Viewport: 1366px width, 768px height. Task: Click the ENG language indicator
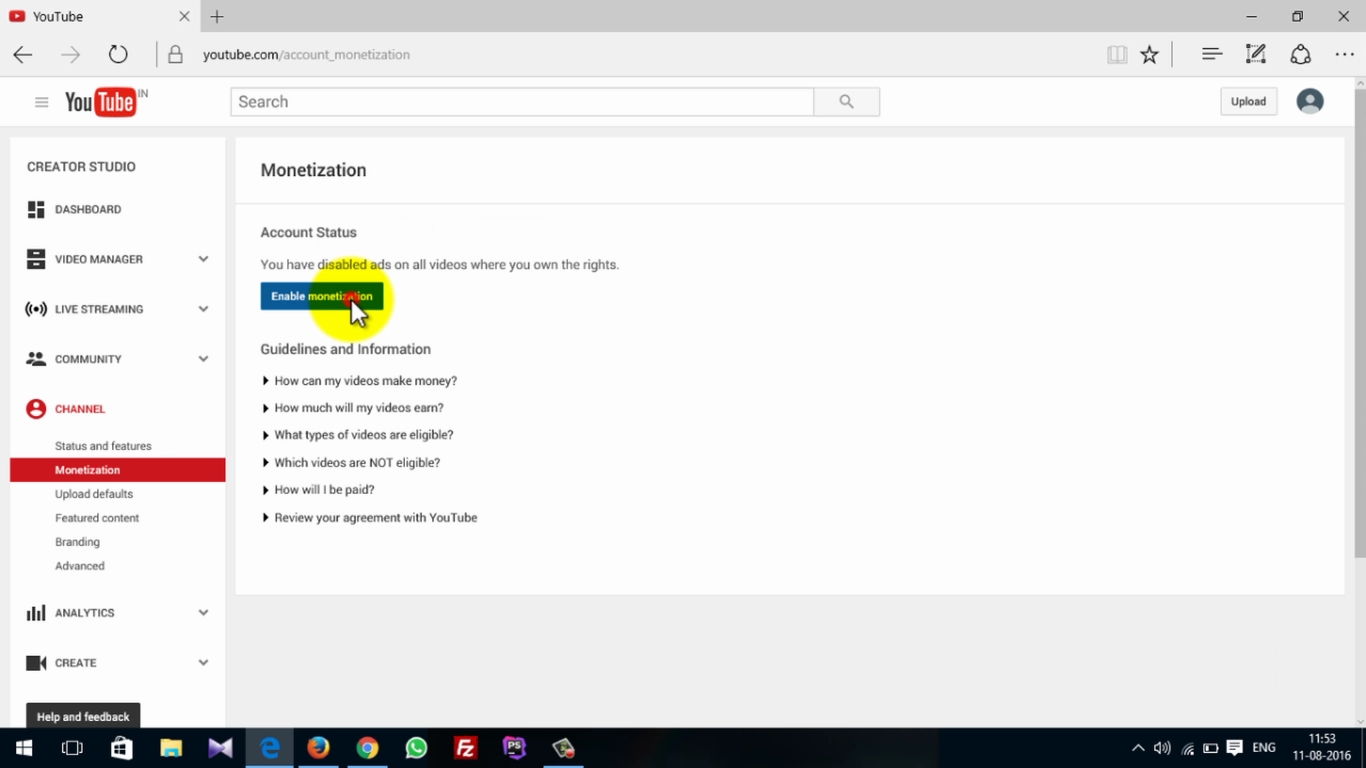tap(1264, 748)
